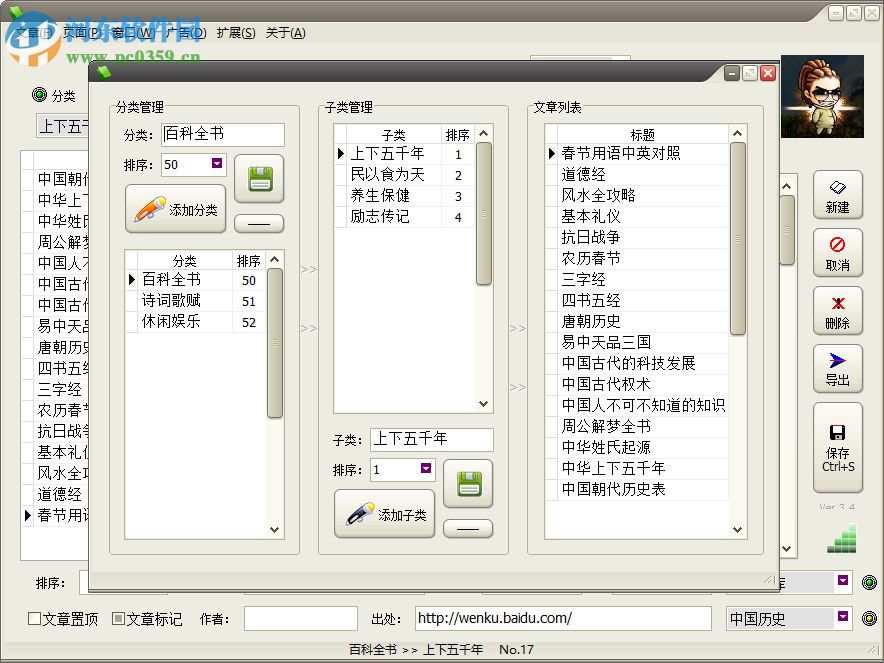Click the 出处 URL input field
The height and width of the screenshot is (663, 884).
563,618
